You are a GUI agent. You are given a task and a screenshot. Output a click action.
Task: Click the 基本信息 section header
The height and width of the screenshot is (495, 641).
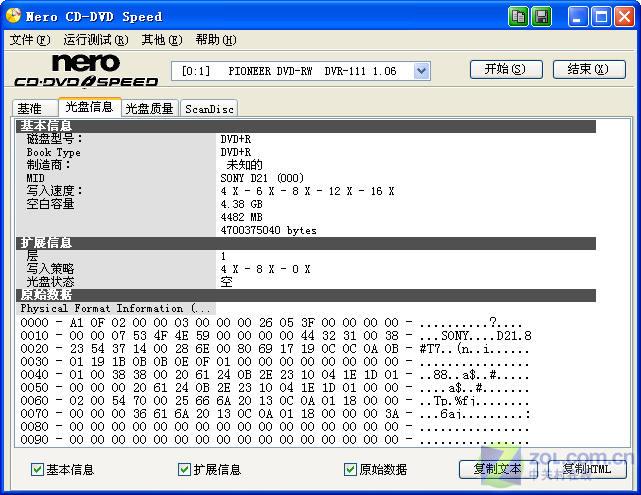[306, 126]
